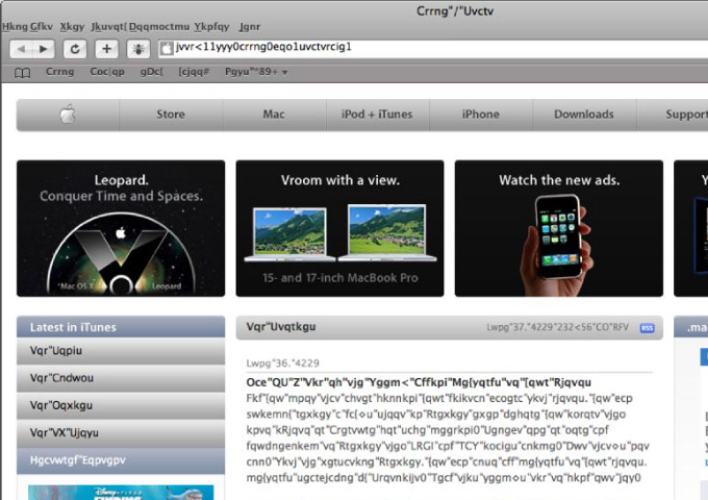Viewport: 708px width, 500px height.
Task: Click the Disney featured content thumbnail
Action: [x=121, y=492]
